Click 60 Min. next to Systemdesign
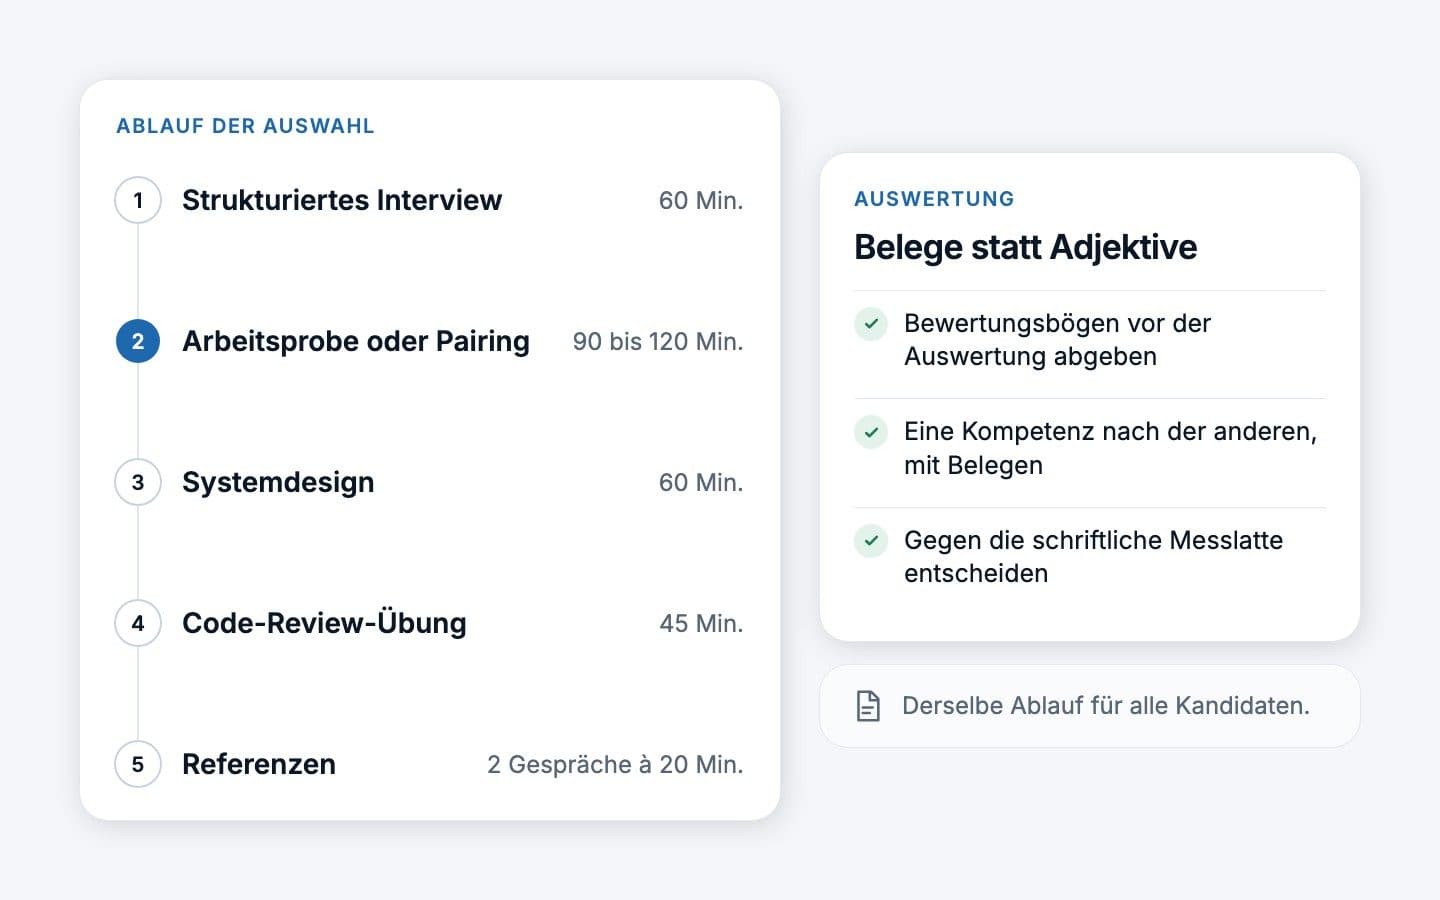Image resolution: width=1440 pixels, height=900 pixels. pos(701,482)
